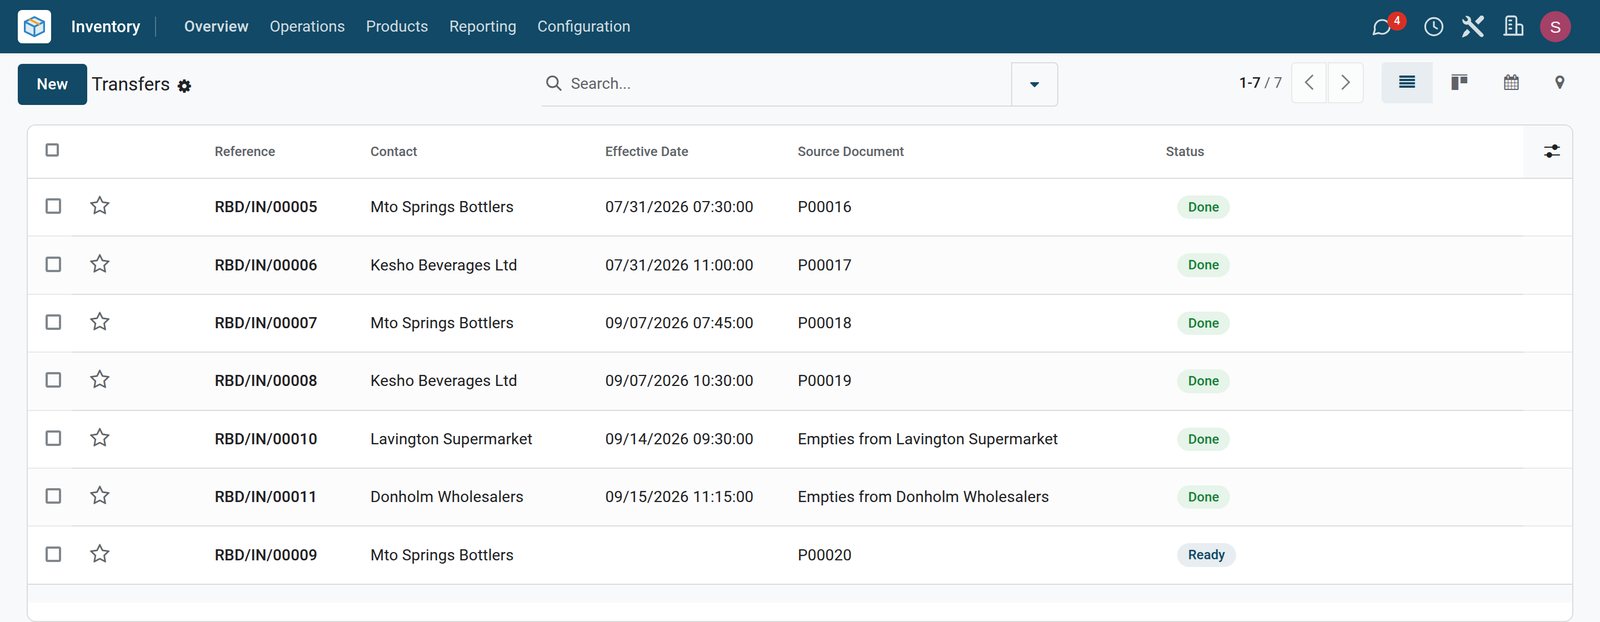
Task: Open the messages conversation icon
Action: coord(1382,27)
